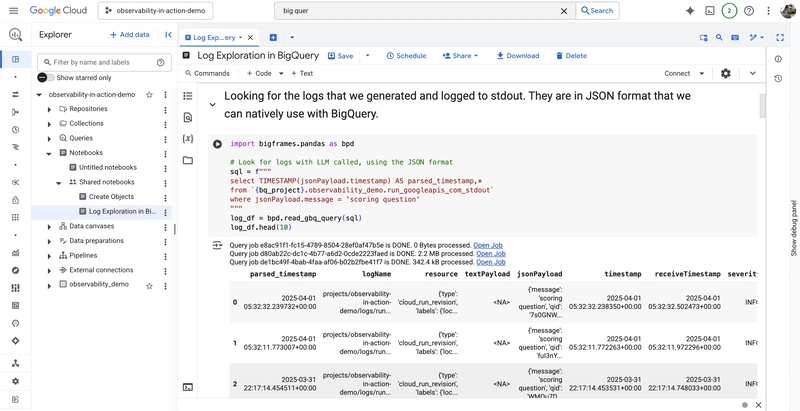Collapse the Explorer pane
This screenshot has height=411, width=800.
point(168,34)
